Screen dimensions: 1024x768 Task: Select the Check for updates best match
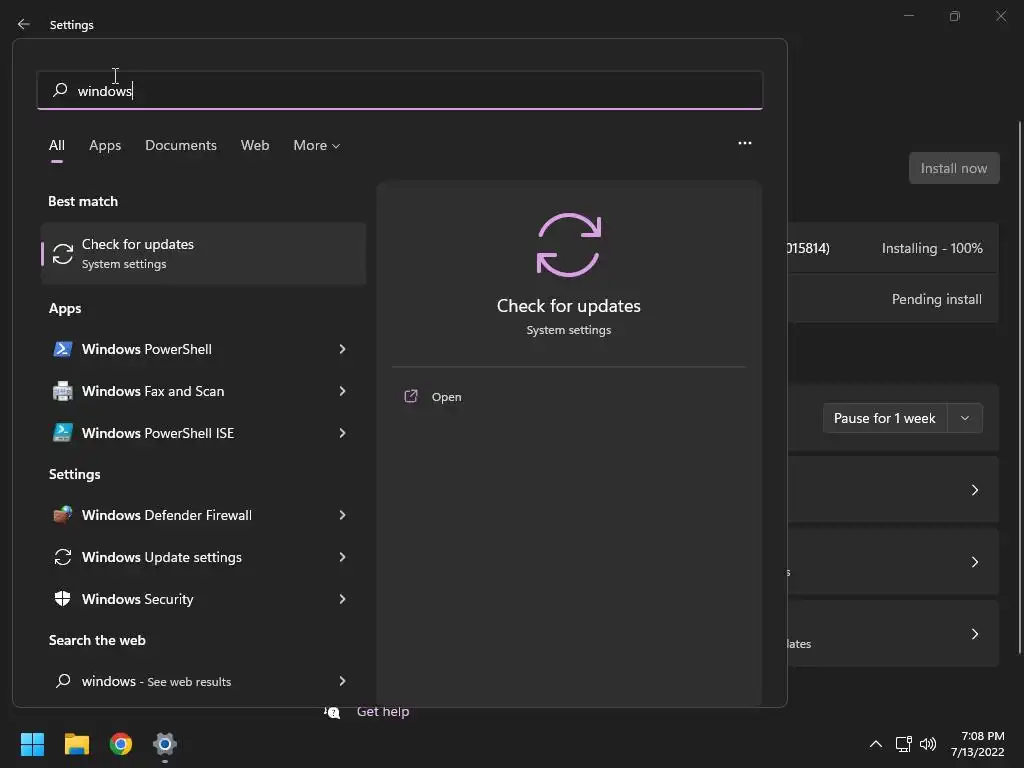tap(203, 254)
